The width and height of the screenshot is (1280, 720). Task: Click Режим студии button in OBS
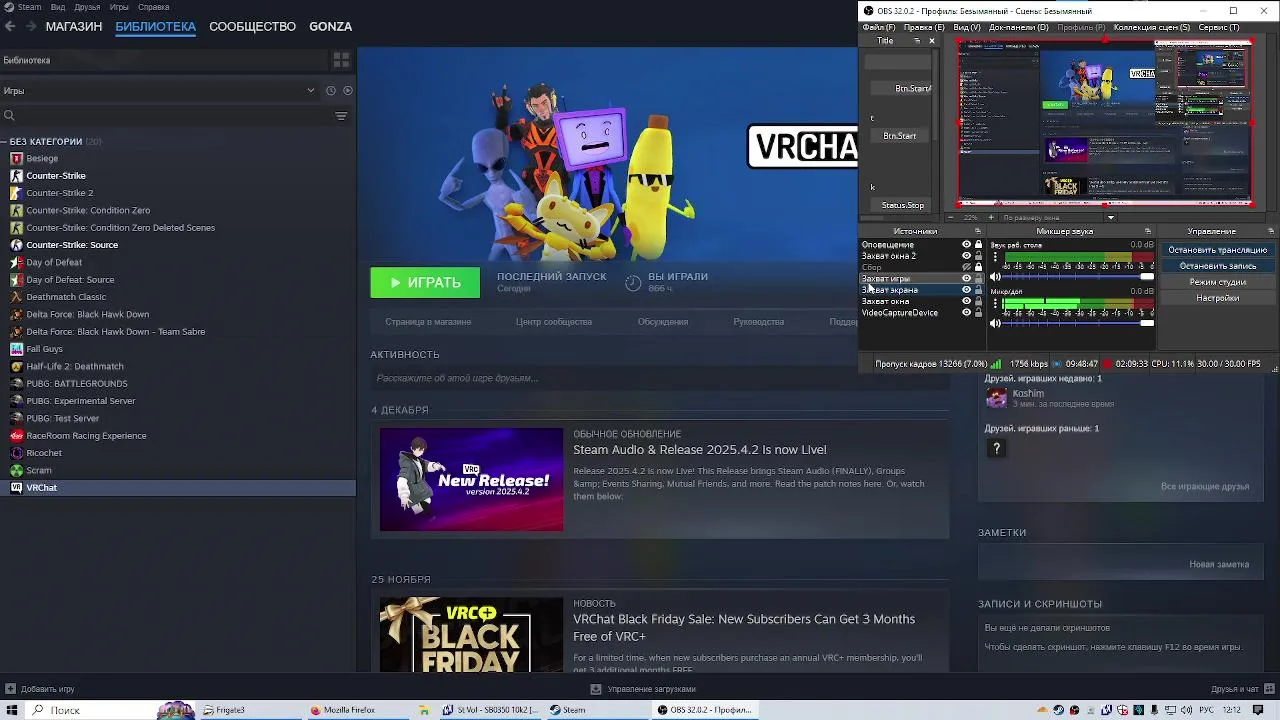coord(1217,282)
